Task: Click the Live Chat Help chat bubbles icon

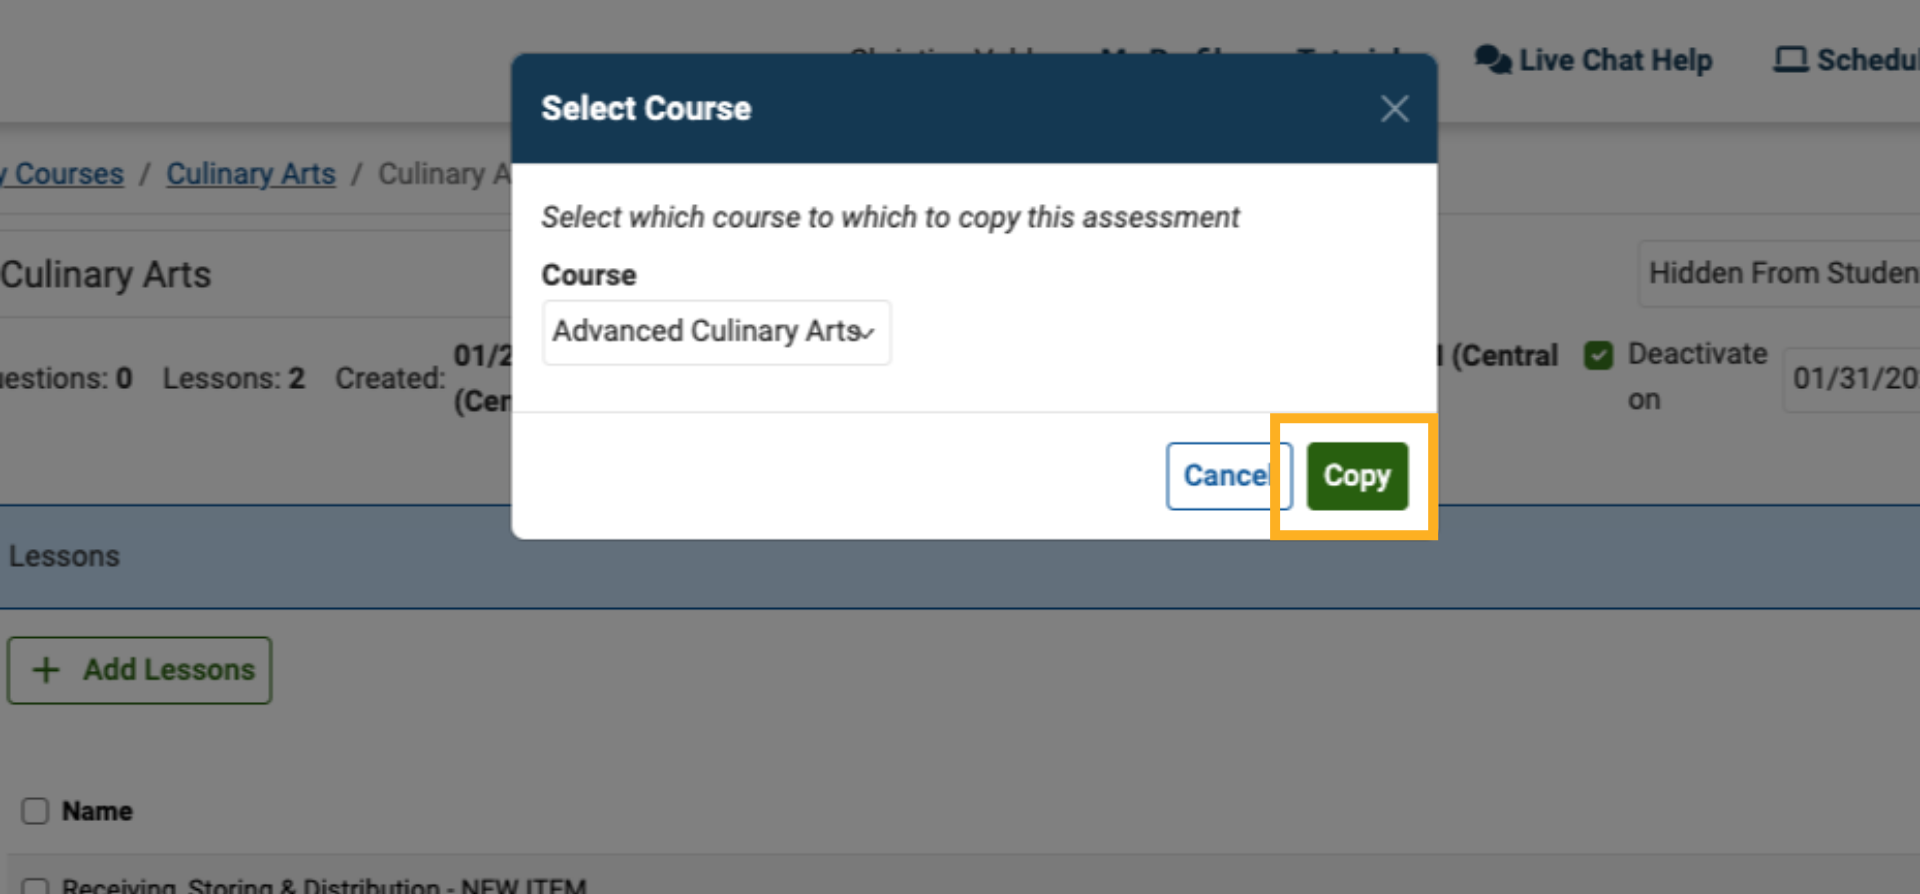Action: [1492, 60]
